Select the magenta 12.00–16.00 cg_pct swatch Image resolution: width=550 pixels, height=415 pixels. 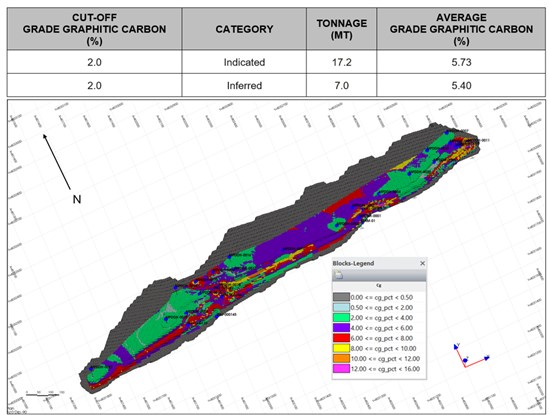(x=341, y=369)
